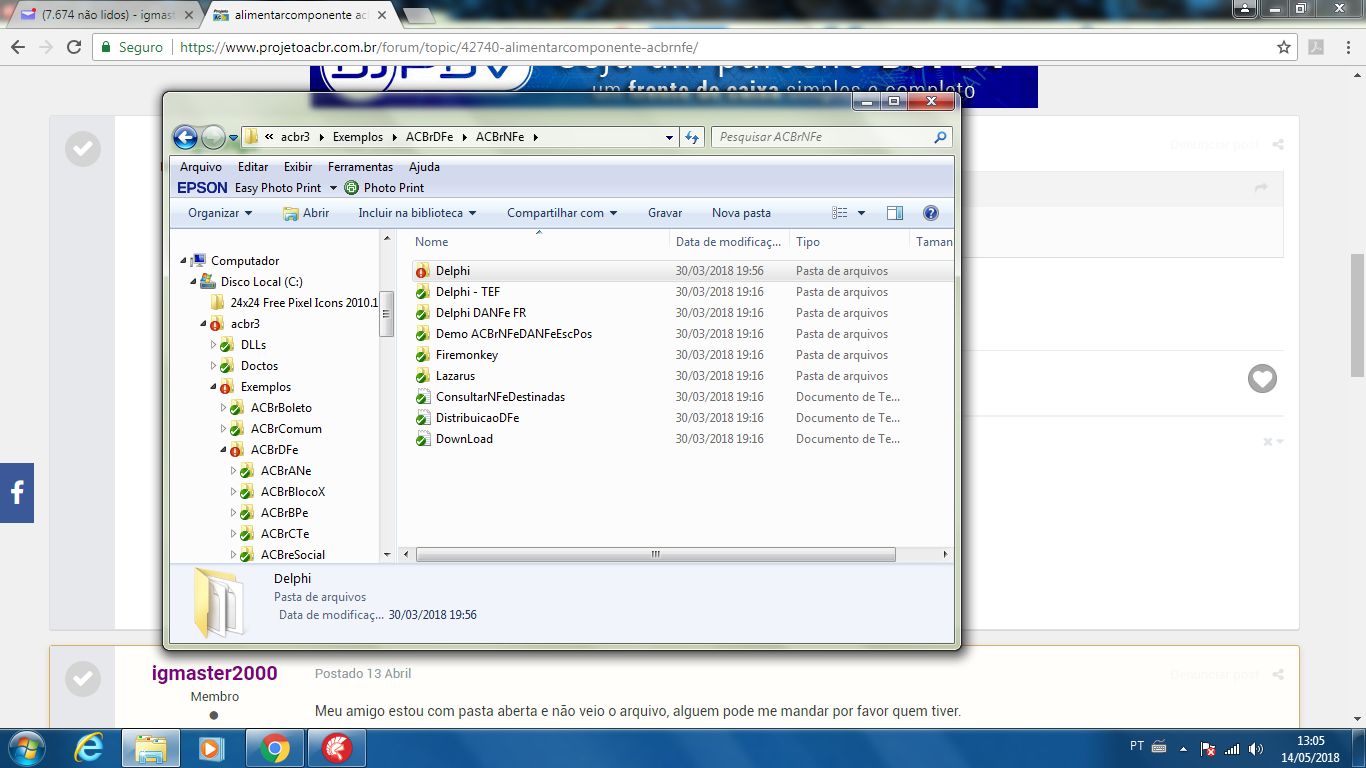Open the recent pages dropdown arrow
This screenshot has height=768, width=1366.
pyautogui.click(x=233, y=138)
